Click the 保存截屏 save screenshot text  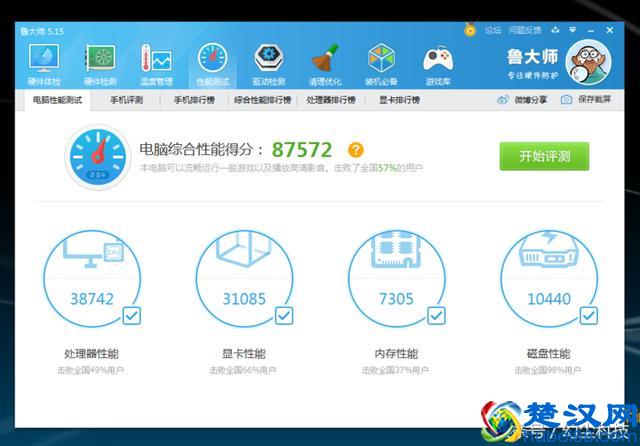click(x=594, y=100)
